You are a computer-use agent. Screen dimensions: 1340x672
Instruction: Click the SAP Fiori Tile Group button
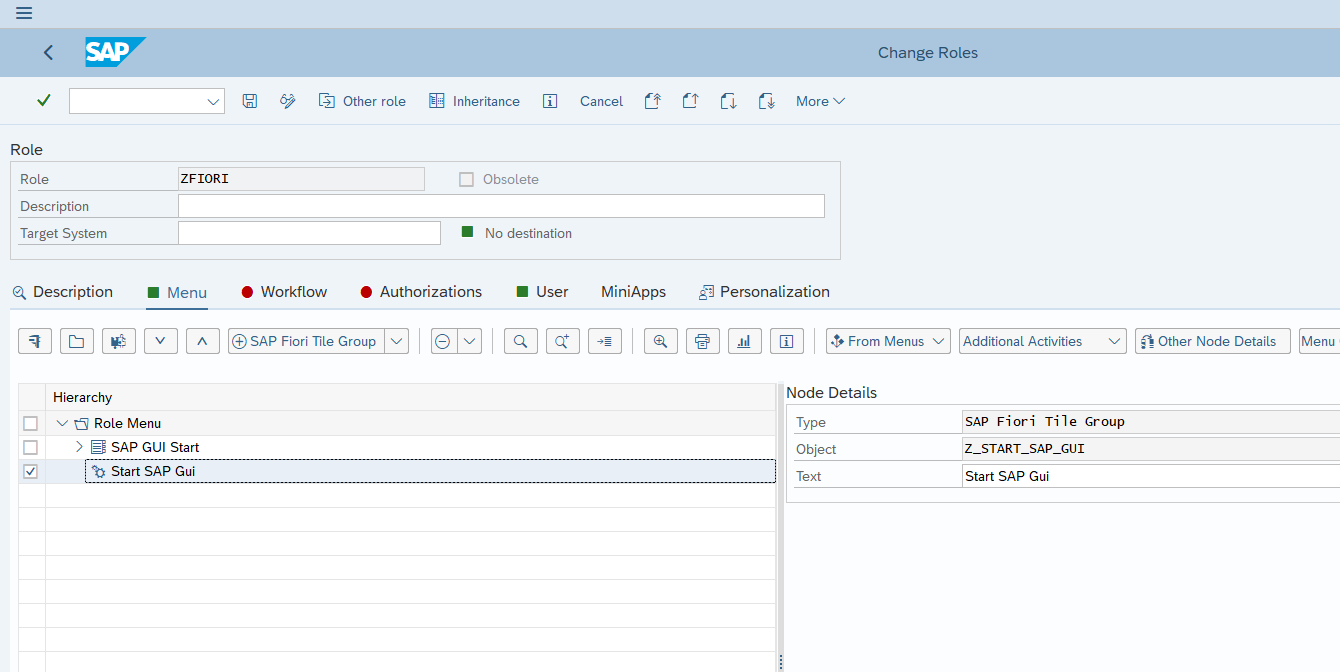coord(306,341)
